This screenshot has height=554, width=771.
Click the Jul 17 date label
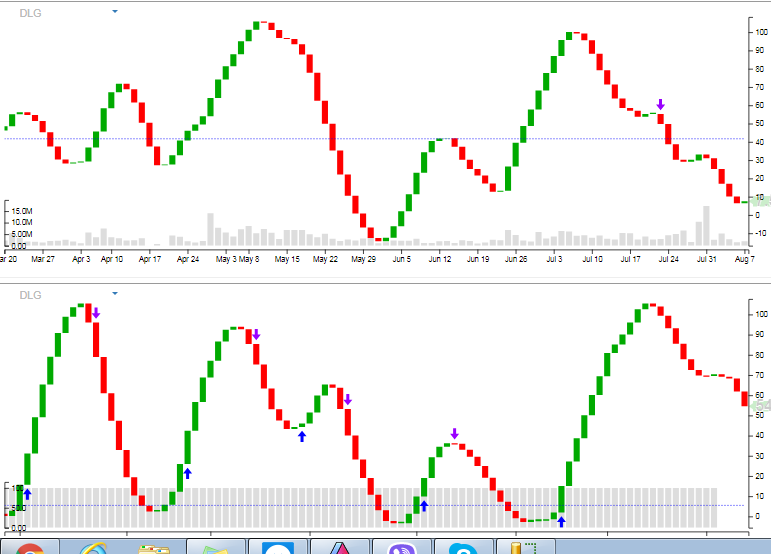pyautogui.click(x=630, y=259)
